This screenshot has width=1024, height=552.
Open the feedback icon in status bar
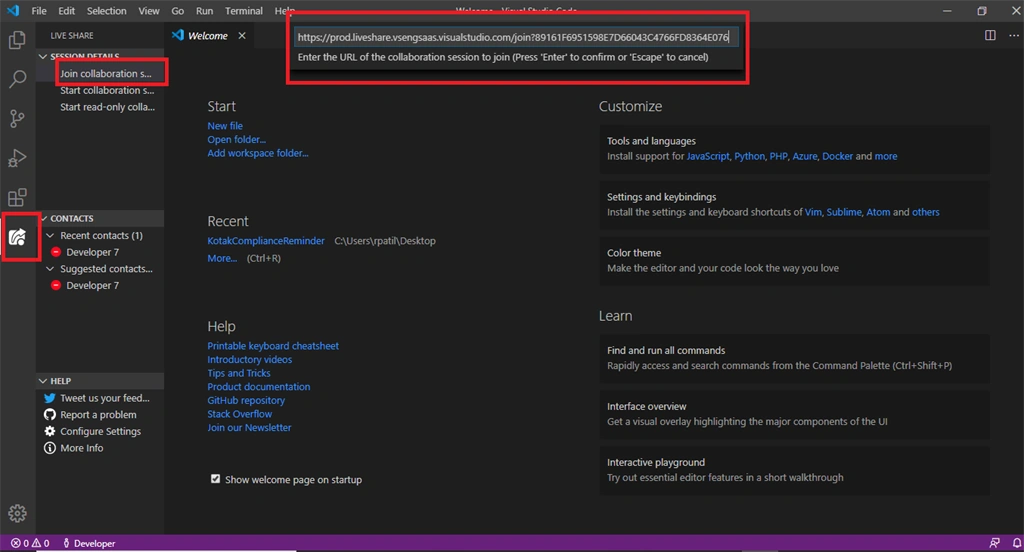tap(995, 543)
